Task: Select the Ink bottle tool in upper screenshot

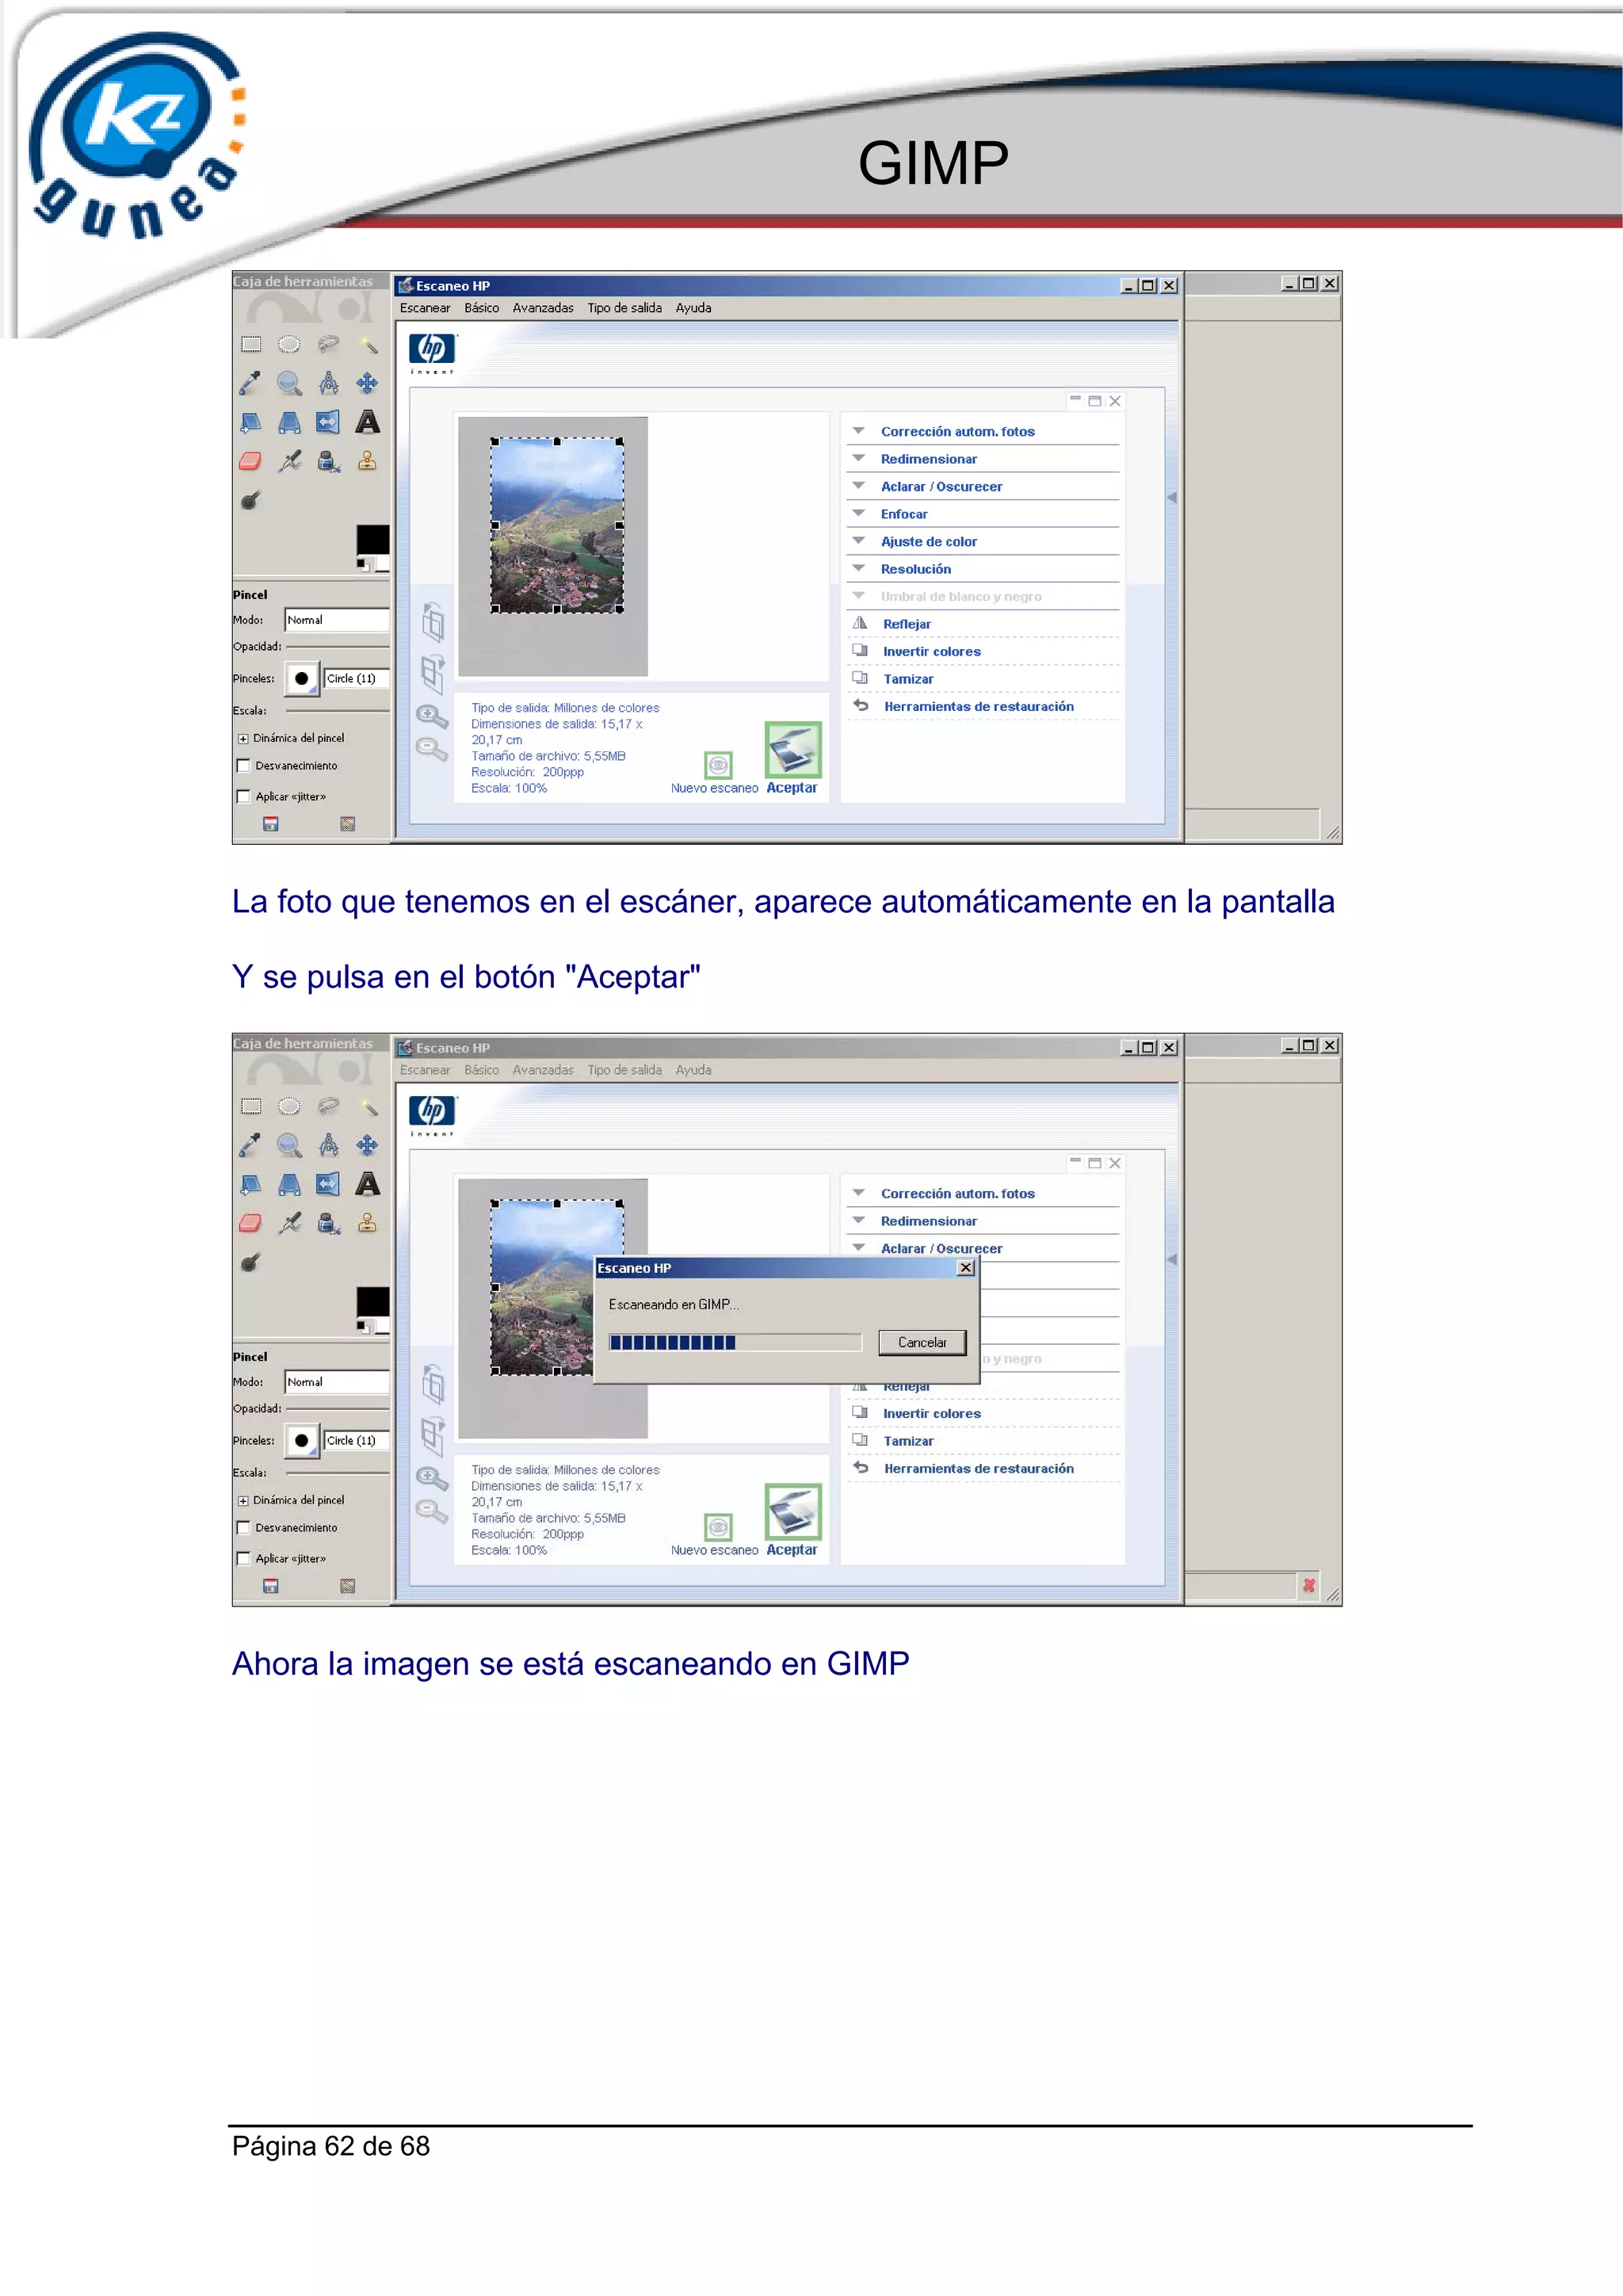Action: tap(328, 461)
